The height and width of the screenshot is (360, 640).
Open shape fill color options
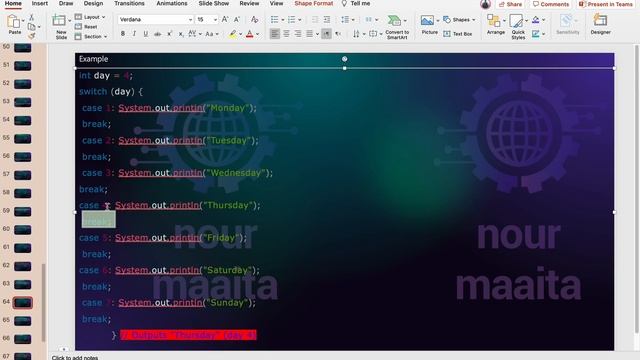538,20
